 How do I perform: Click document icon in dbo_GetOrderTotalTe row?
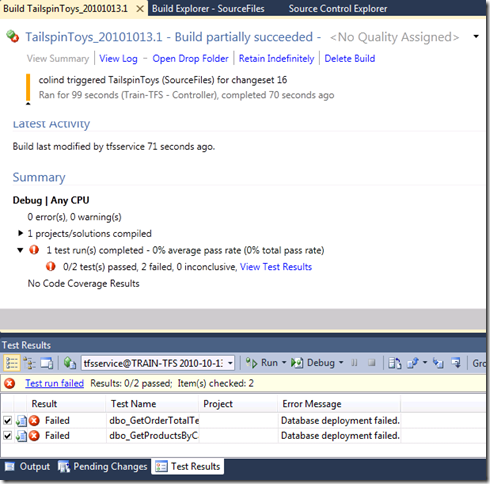click(x=21, y=421)
